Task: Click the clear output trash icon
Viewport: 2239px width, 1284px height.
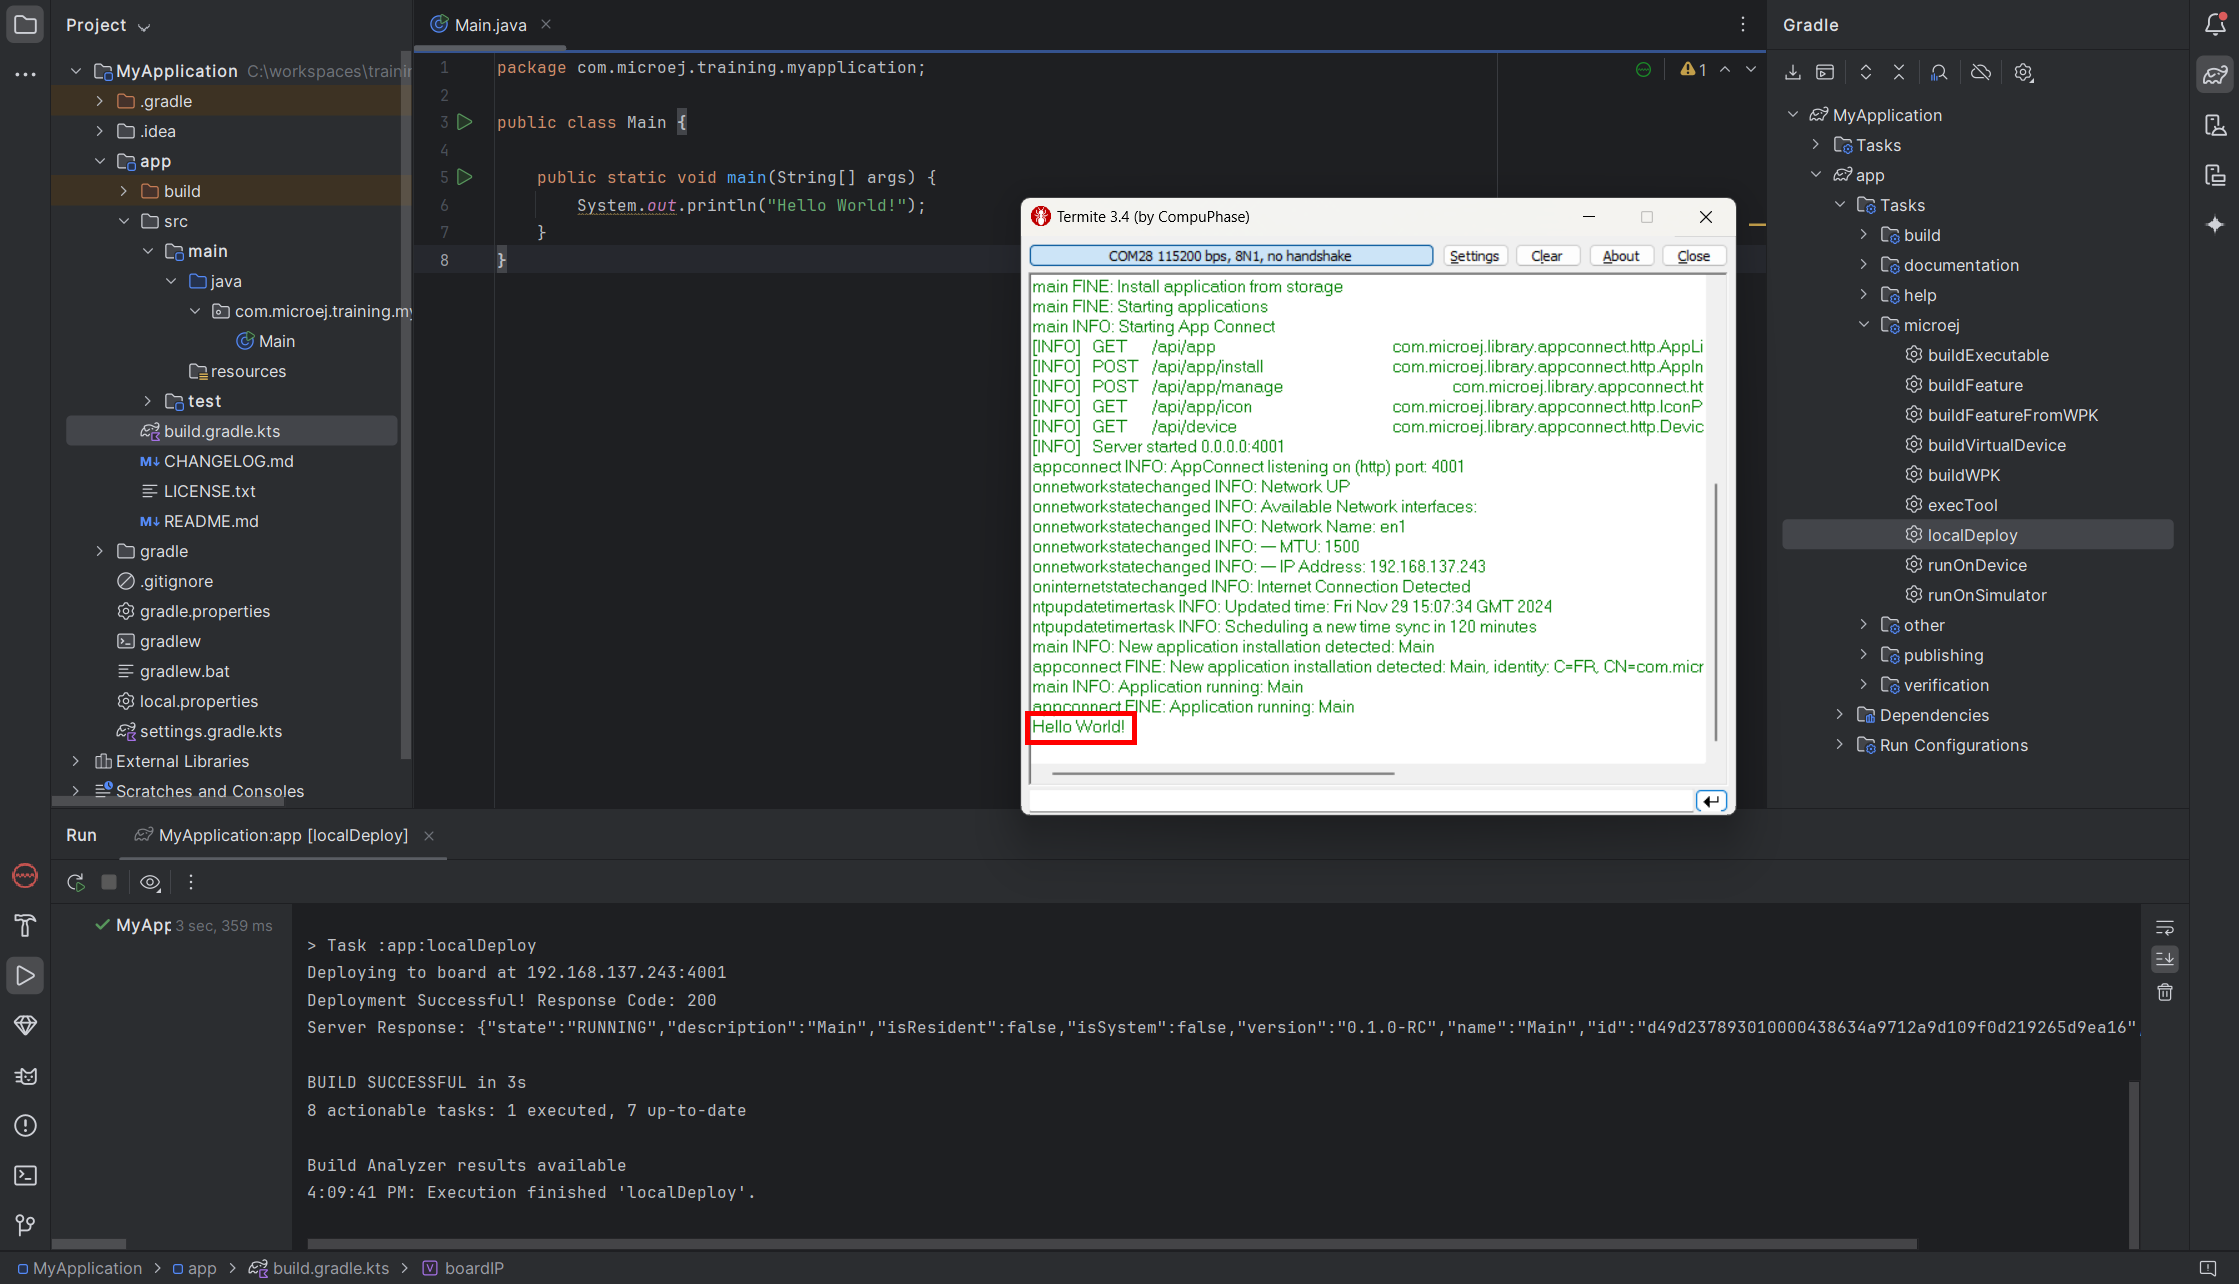Action: pos(2165,992)
